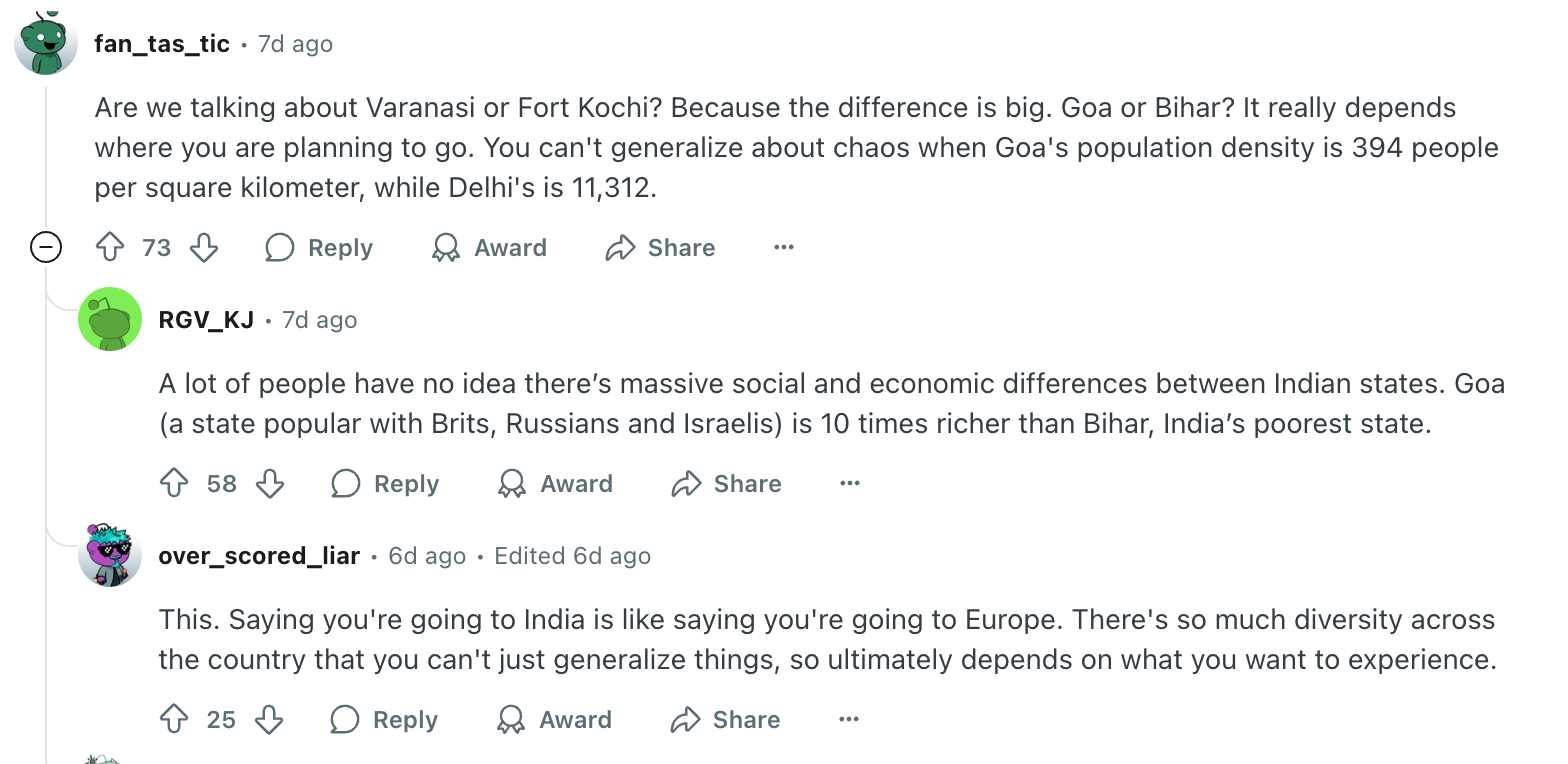Open more options for fan_tas_tic's comment
Viewport: 1568px width, 764px height.
[784, 248]
